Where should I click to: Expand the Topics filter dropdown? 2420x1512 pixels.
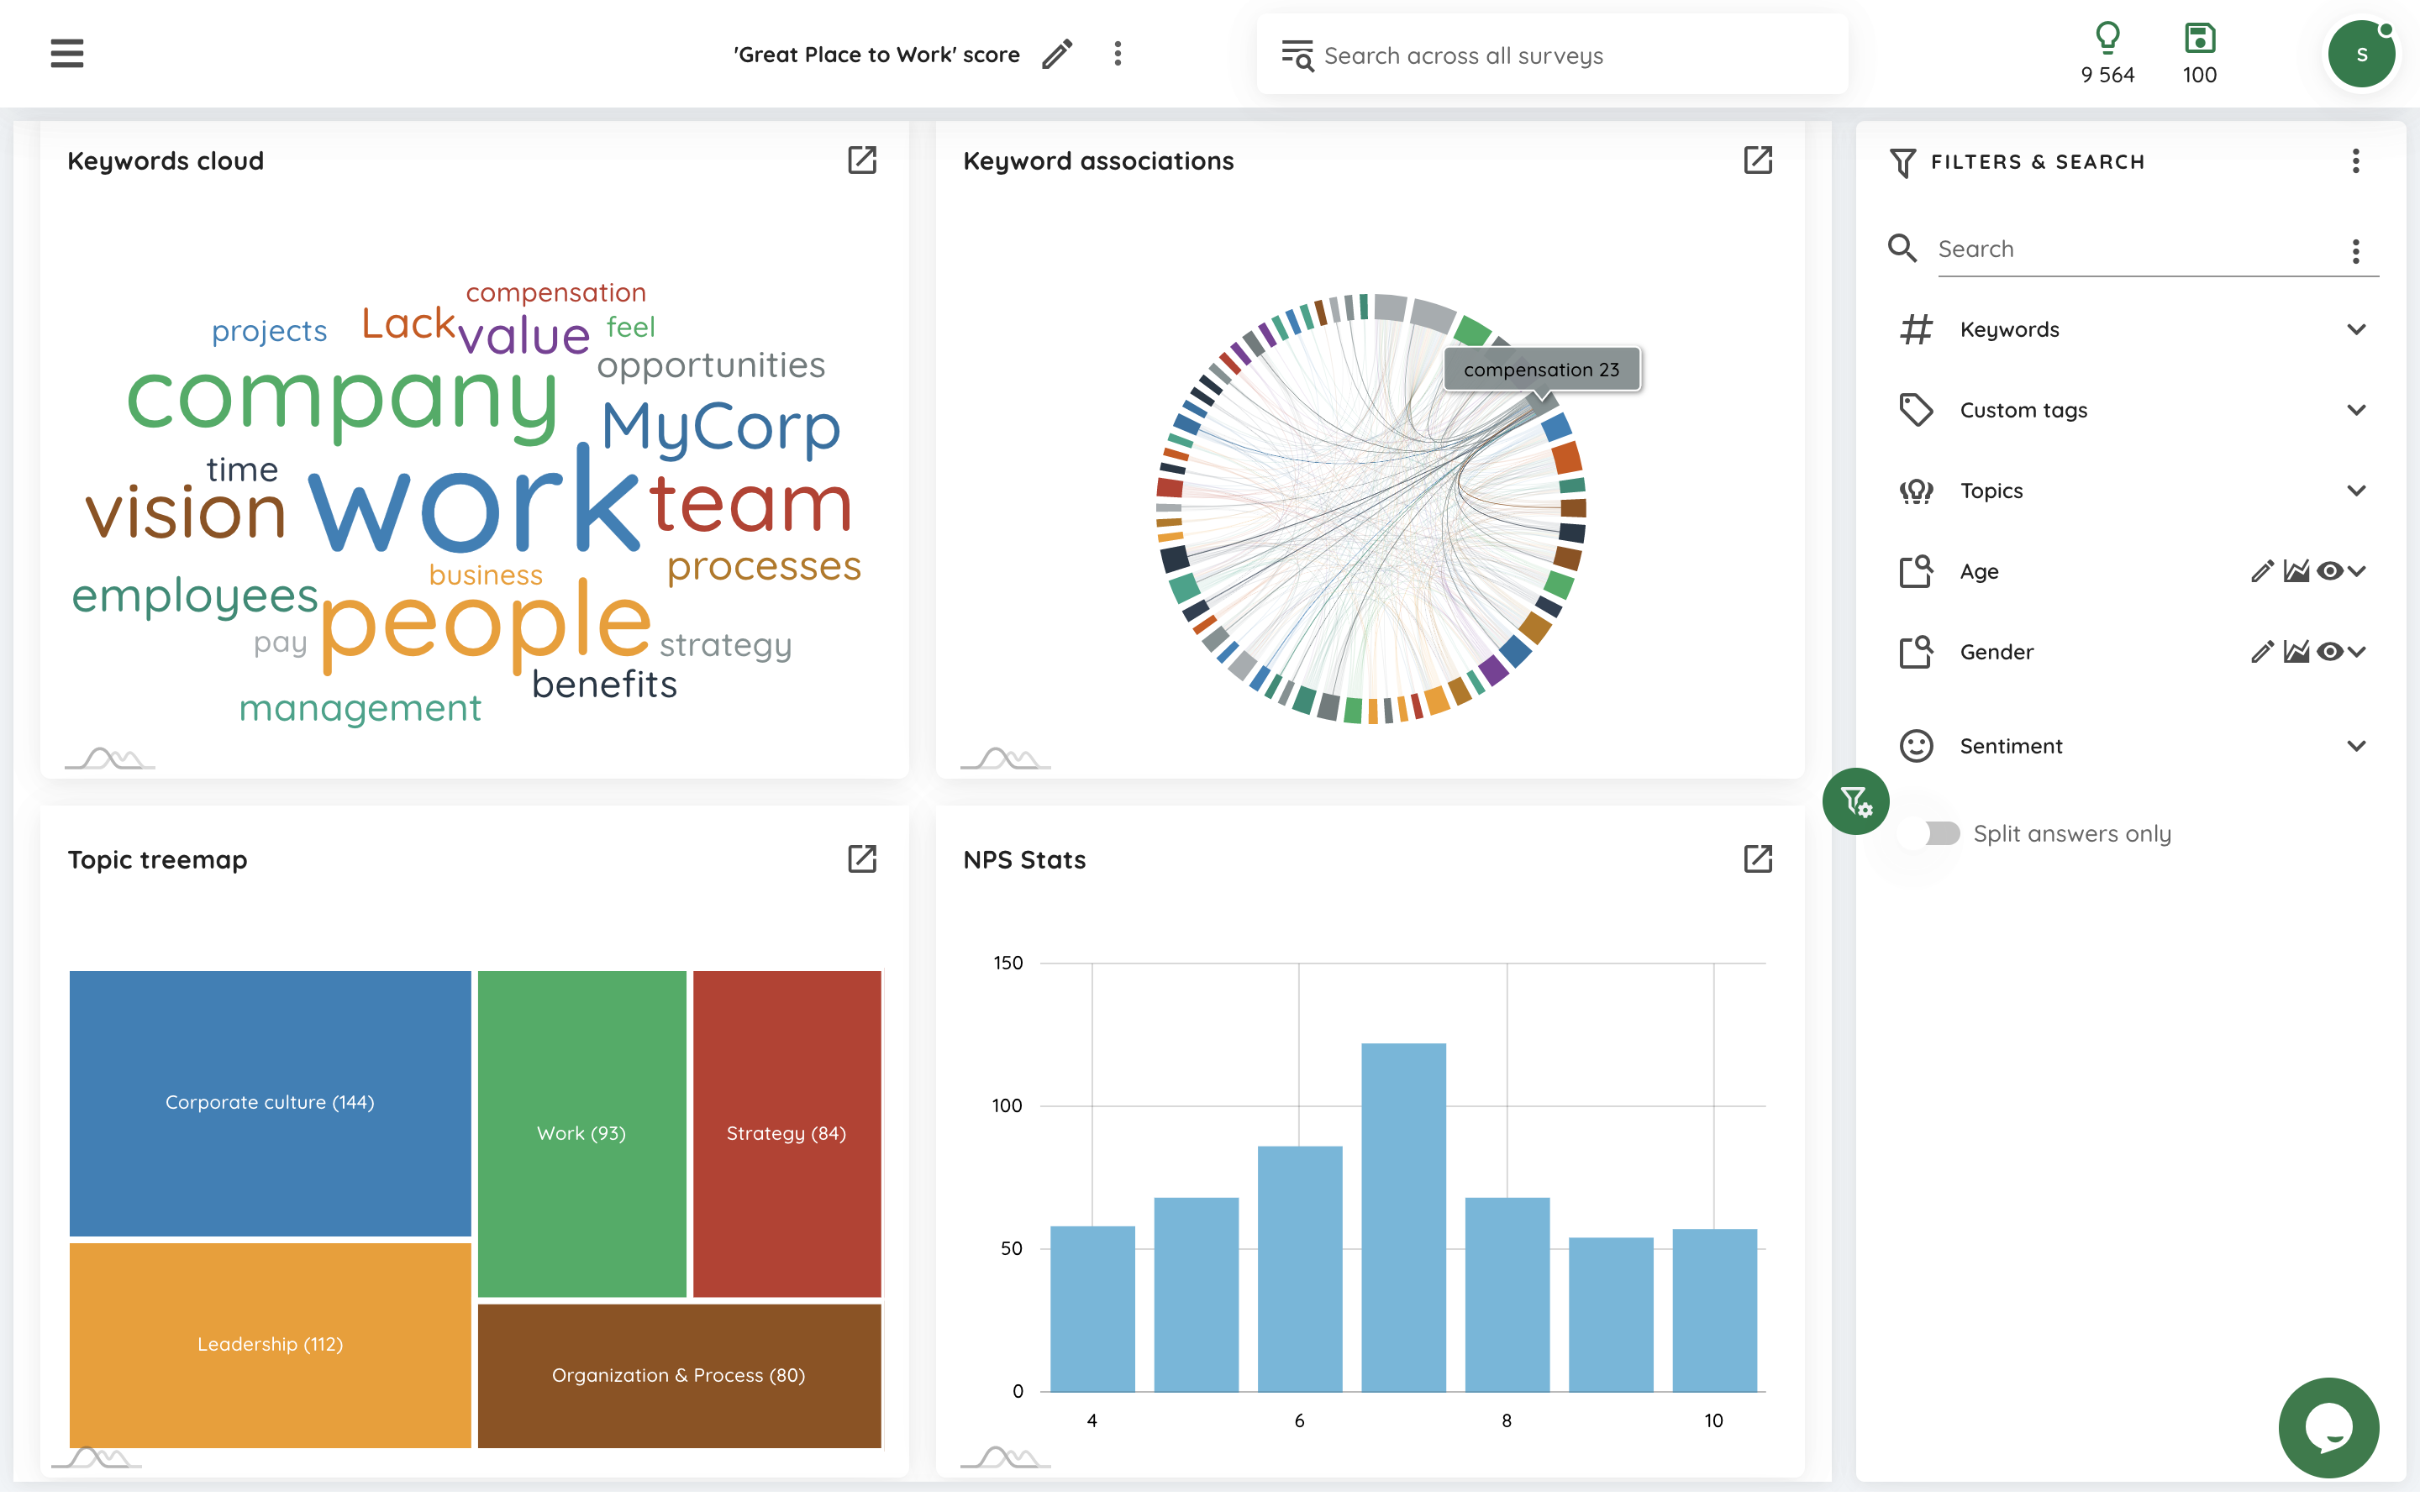tap(2356, 490)
